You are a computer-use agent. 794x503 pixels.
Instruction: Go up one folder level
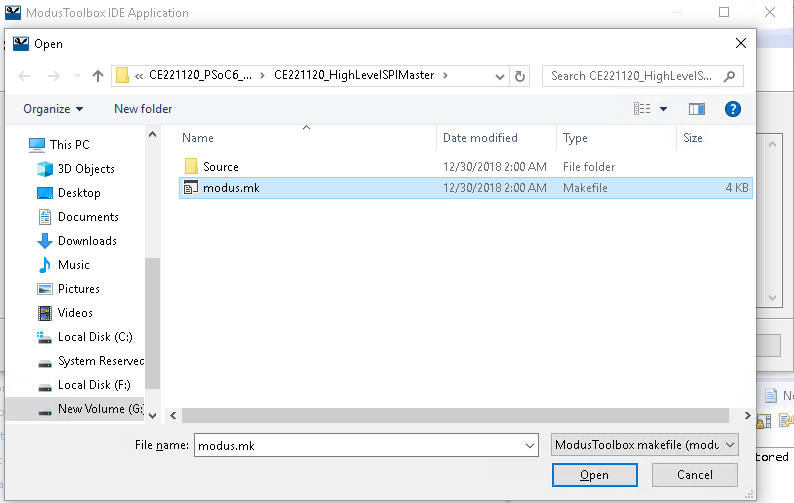click(x=98, y=76)
